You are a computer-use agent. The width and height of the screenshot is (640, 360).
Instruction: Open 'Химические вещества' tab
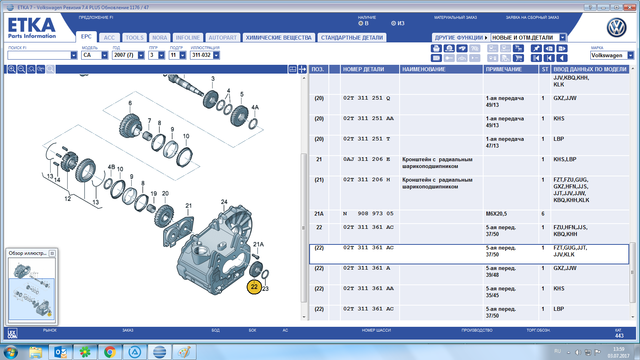[279, 38]
